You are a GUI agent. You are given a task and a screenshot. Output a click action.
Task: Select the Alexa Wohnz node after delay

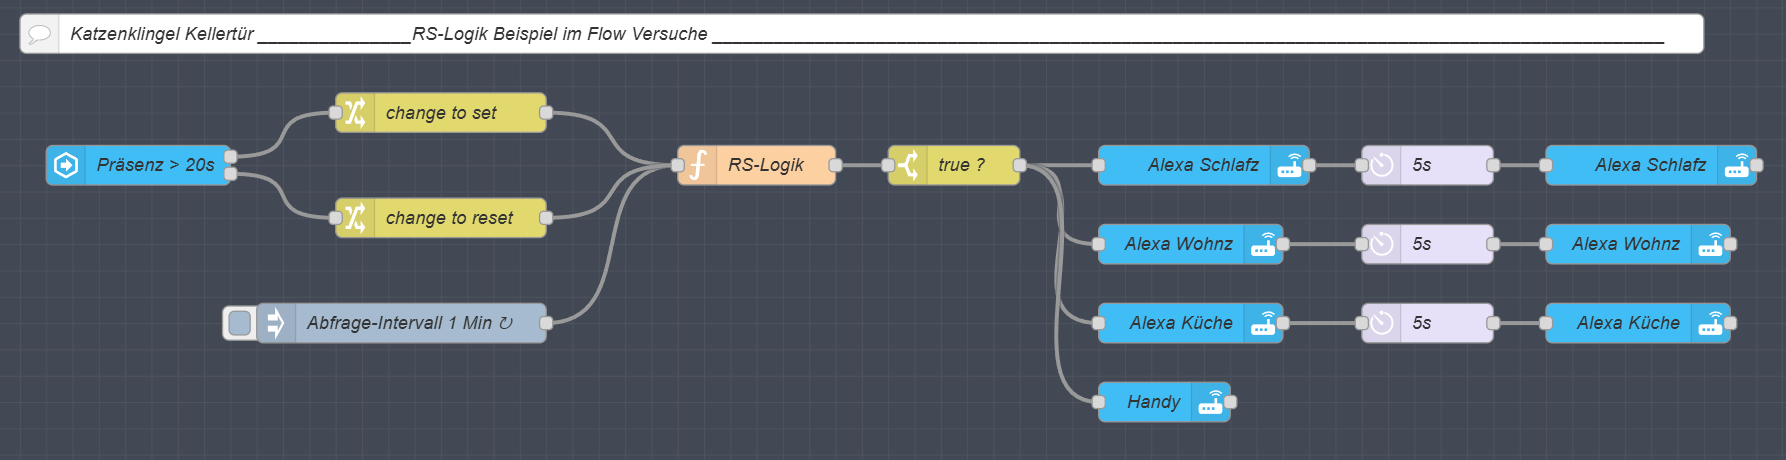(x=1638, y=244)
